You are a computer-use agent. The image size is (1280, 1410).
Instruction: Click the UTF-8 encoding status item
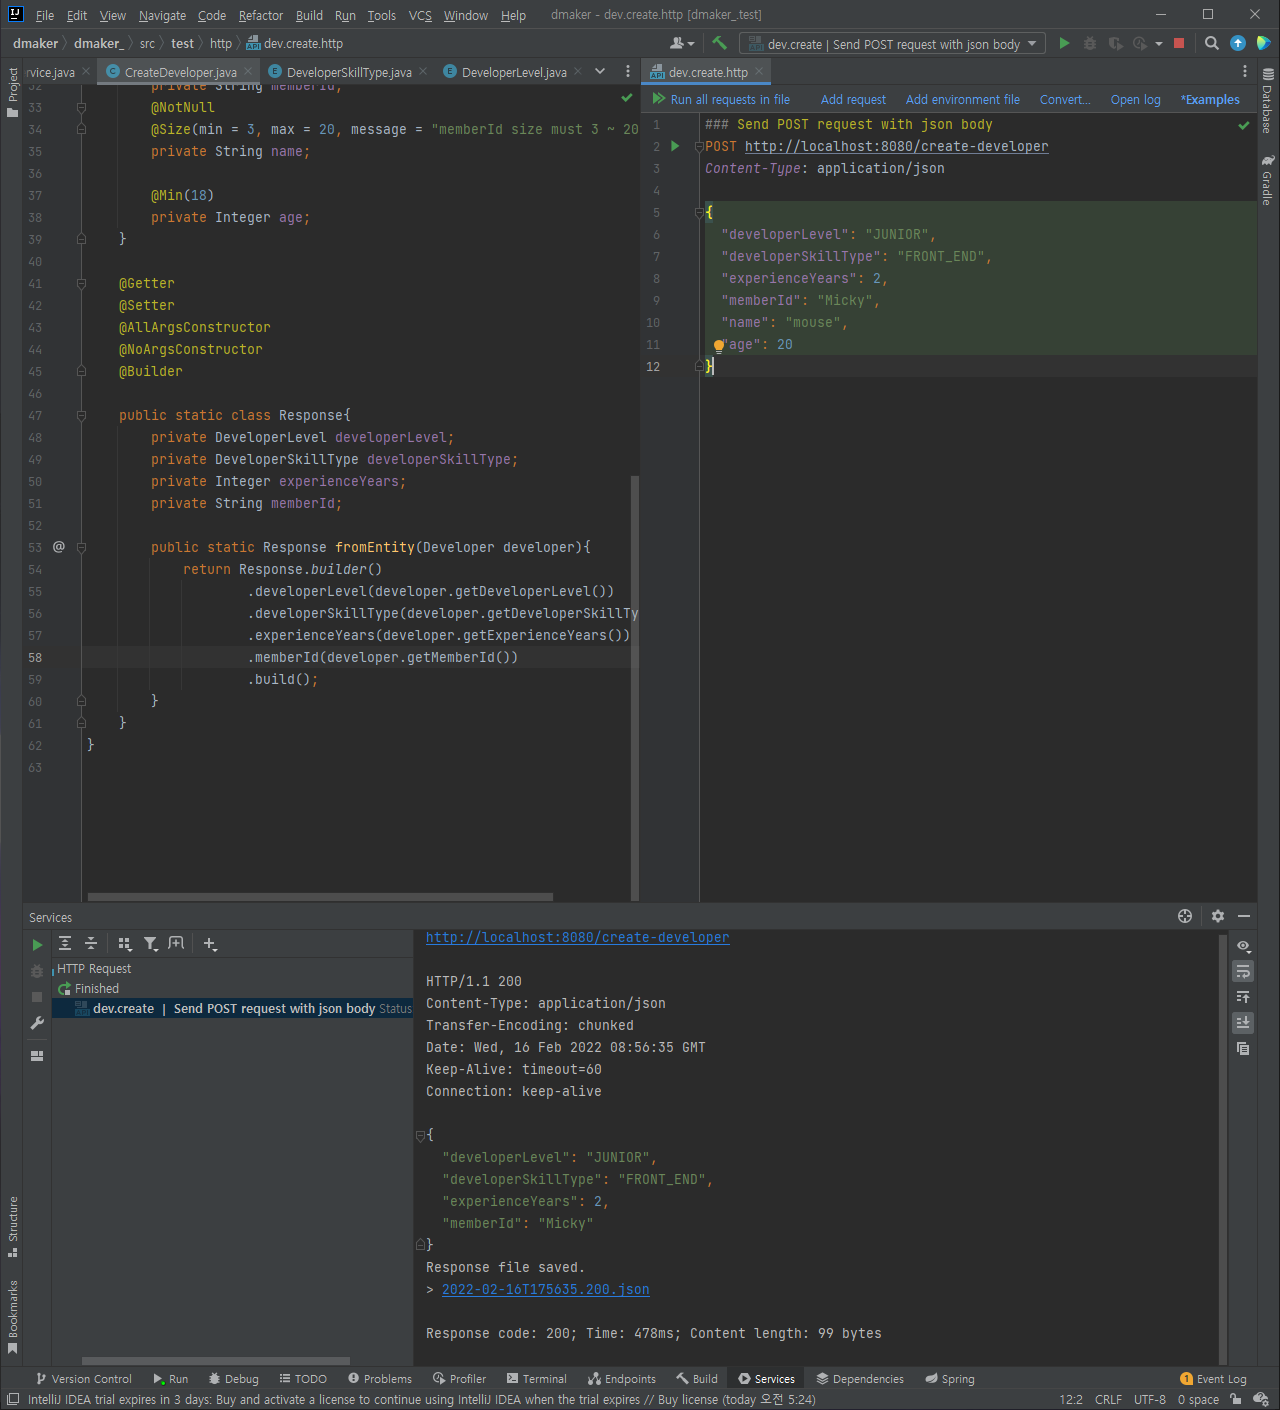tap(1150, 1399)
